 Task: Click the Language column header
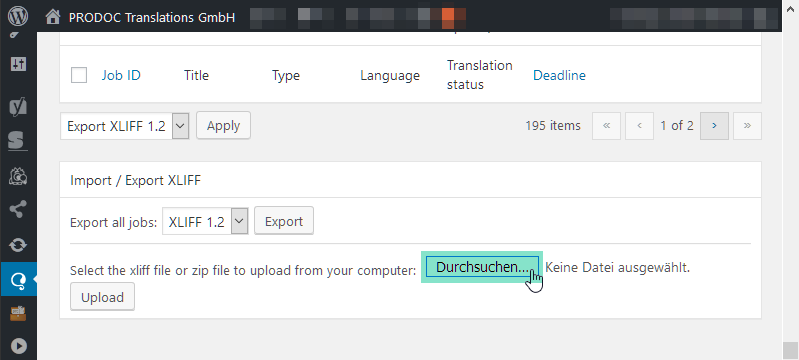[390, 75]
